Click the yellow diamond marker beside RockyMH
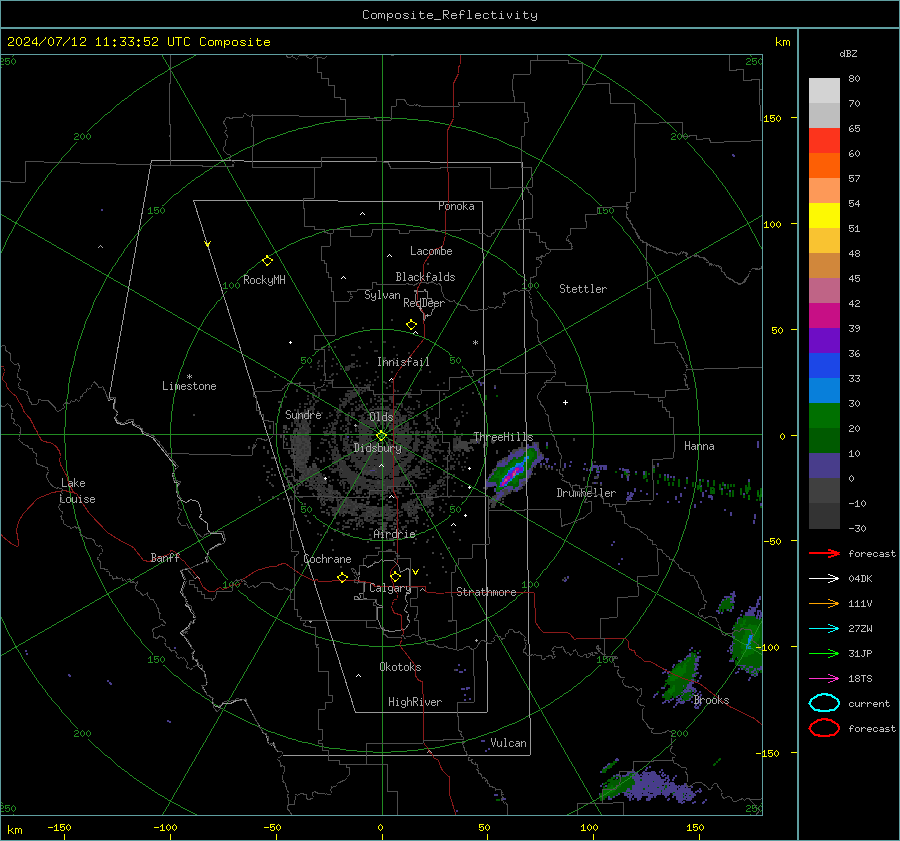This screenshot has height=841, width=900. pos(267,261)
